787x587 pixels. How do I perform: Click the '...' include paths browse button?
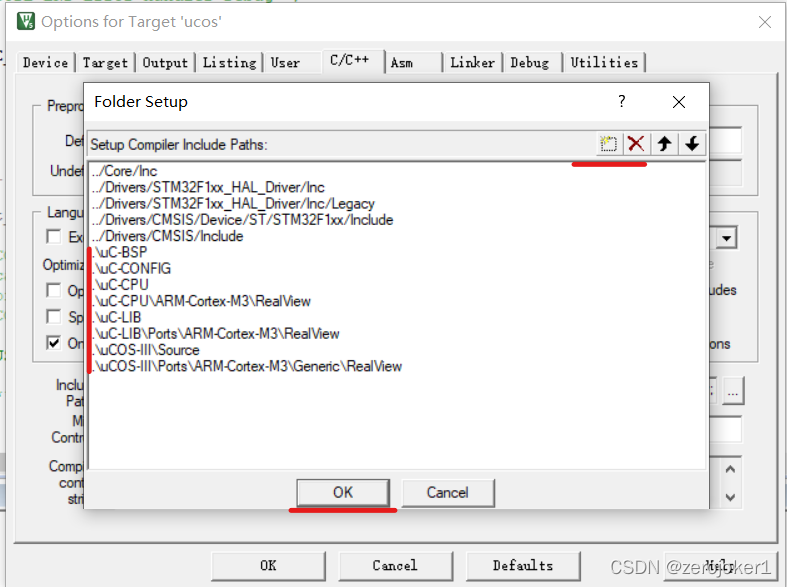pos(733,391)
